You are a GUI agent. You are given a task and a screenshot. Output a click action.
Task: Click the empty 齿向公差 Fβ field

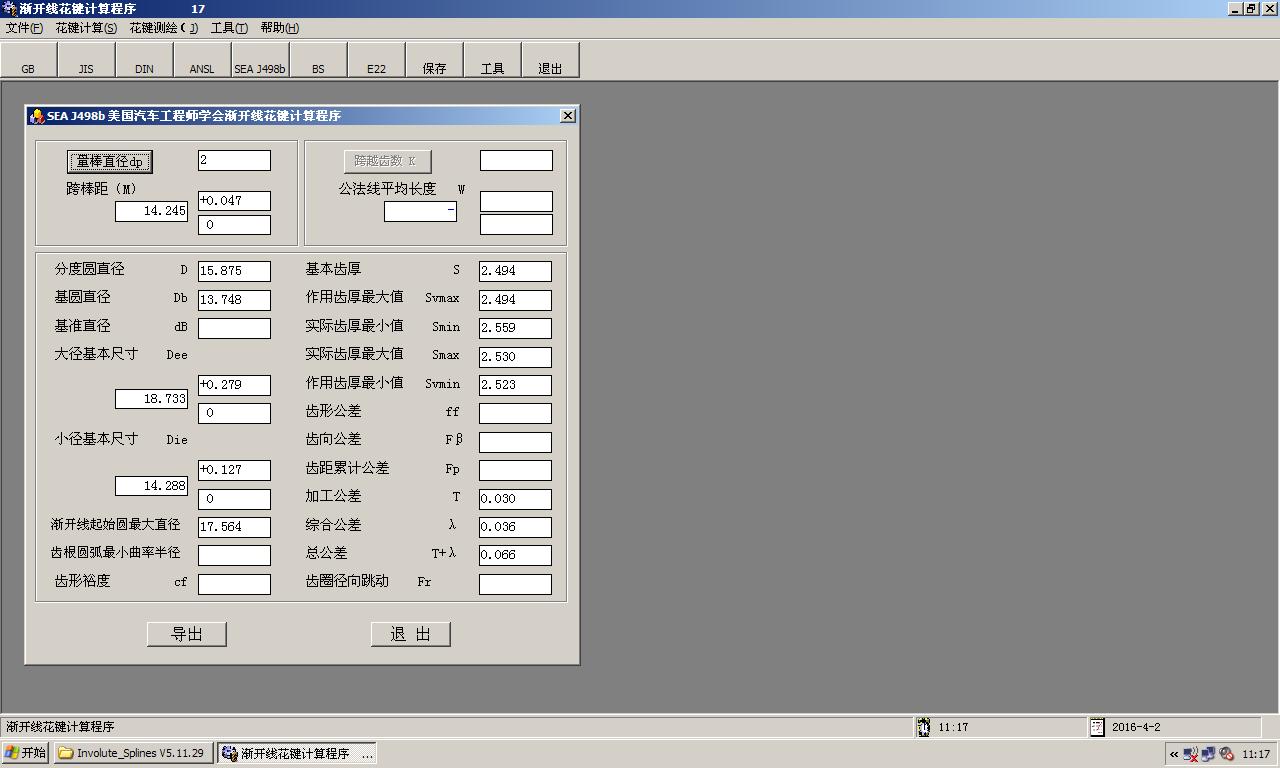coord(515,442)
